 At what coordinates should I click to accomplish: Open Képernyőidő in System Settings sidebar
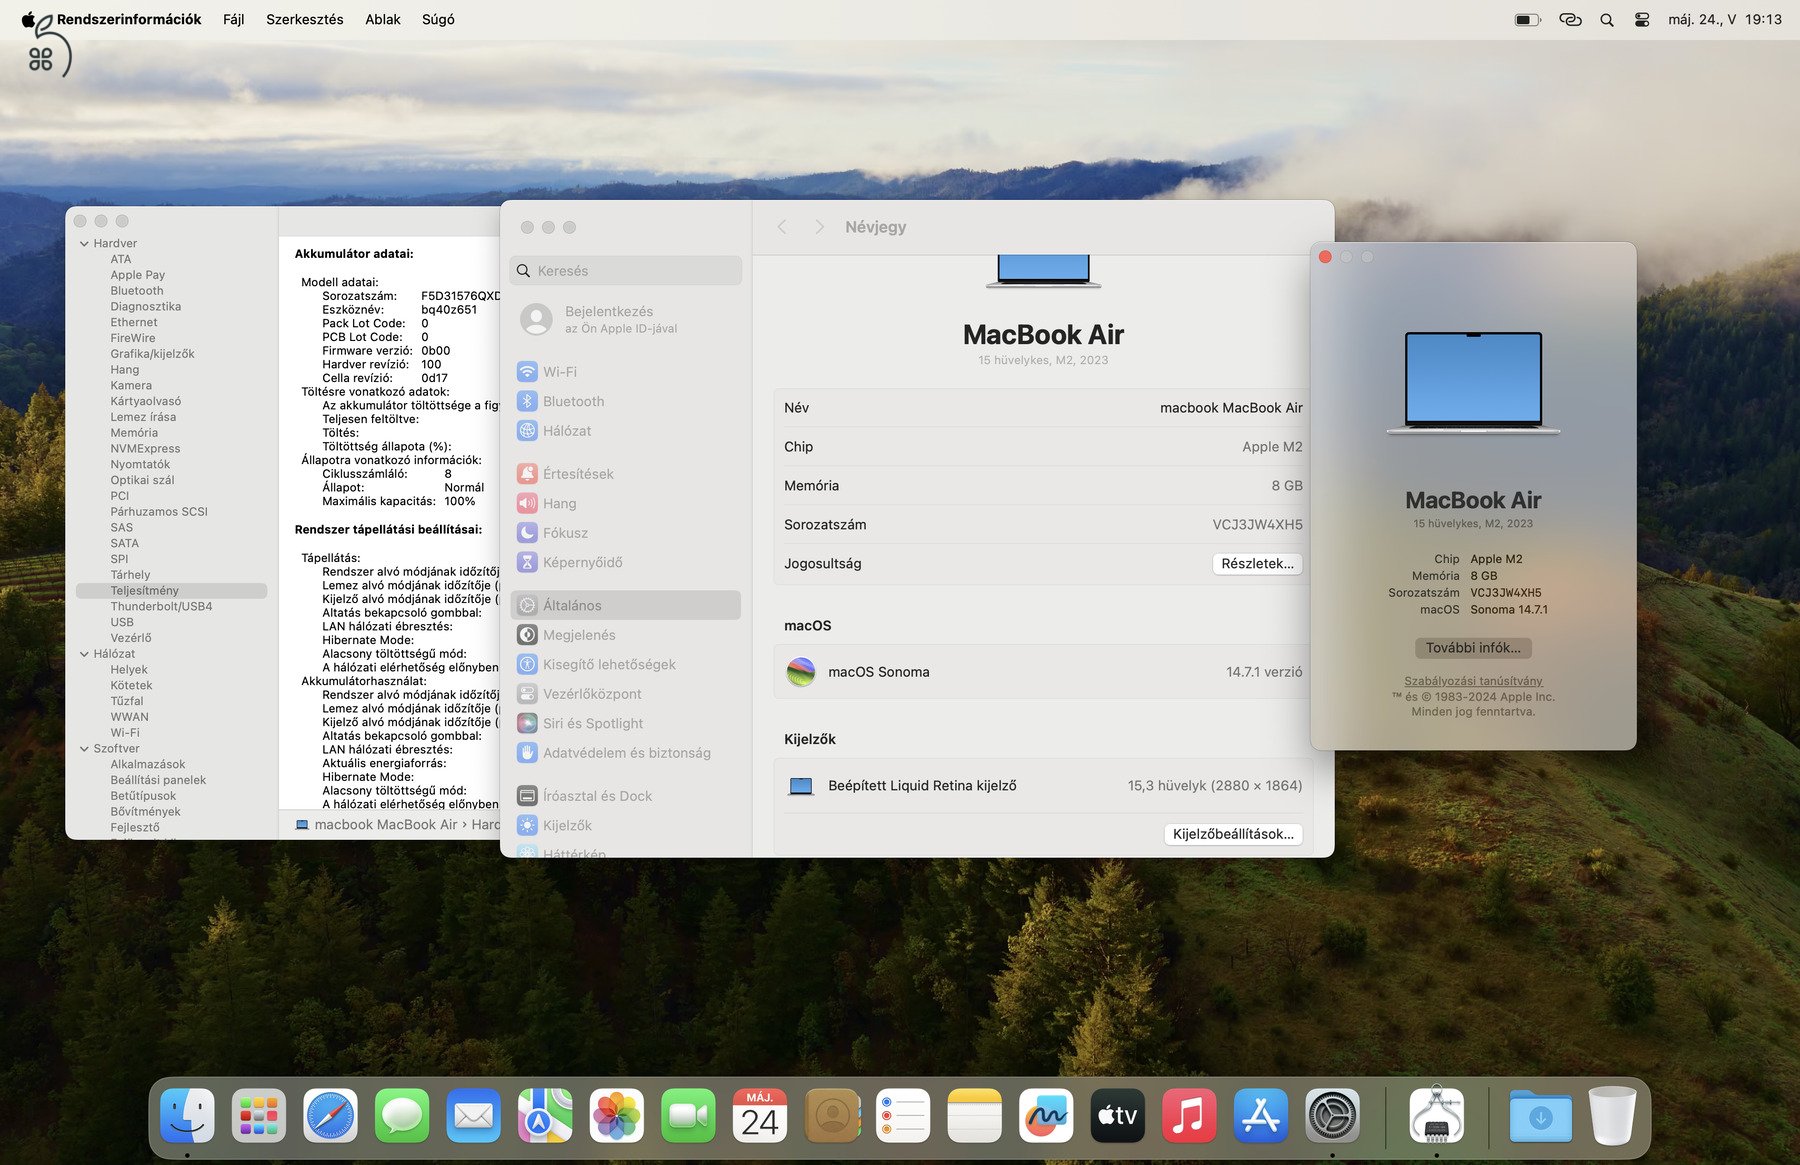pos(626,563)
